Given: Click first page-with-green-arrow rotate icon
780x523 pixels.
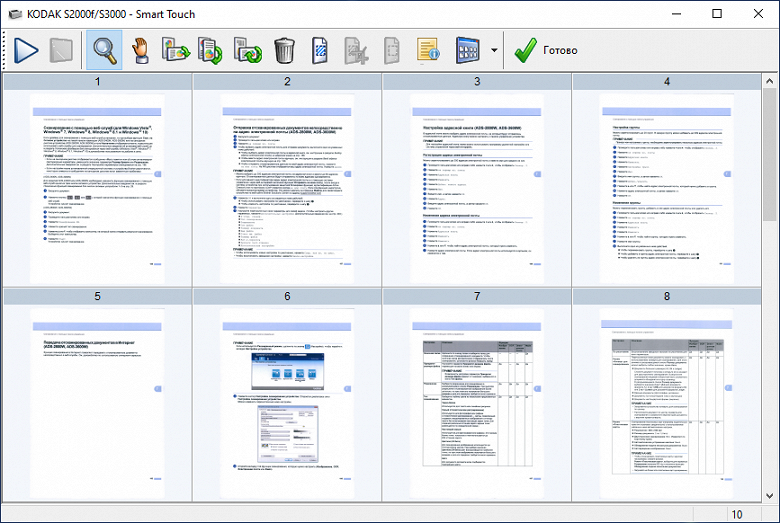Looking at the screenshot, I should click(x=176, y=50).
